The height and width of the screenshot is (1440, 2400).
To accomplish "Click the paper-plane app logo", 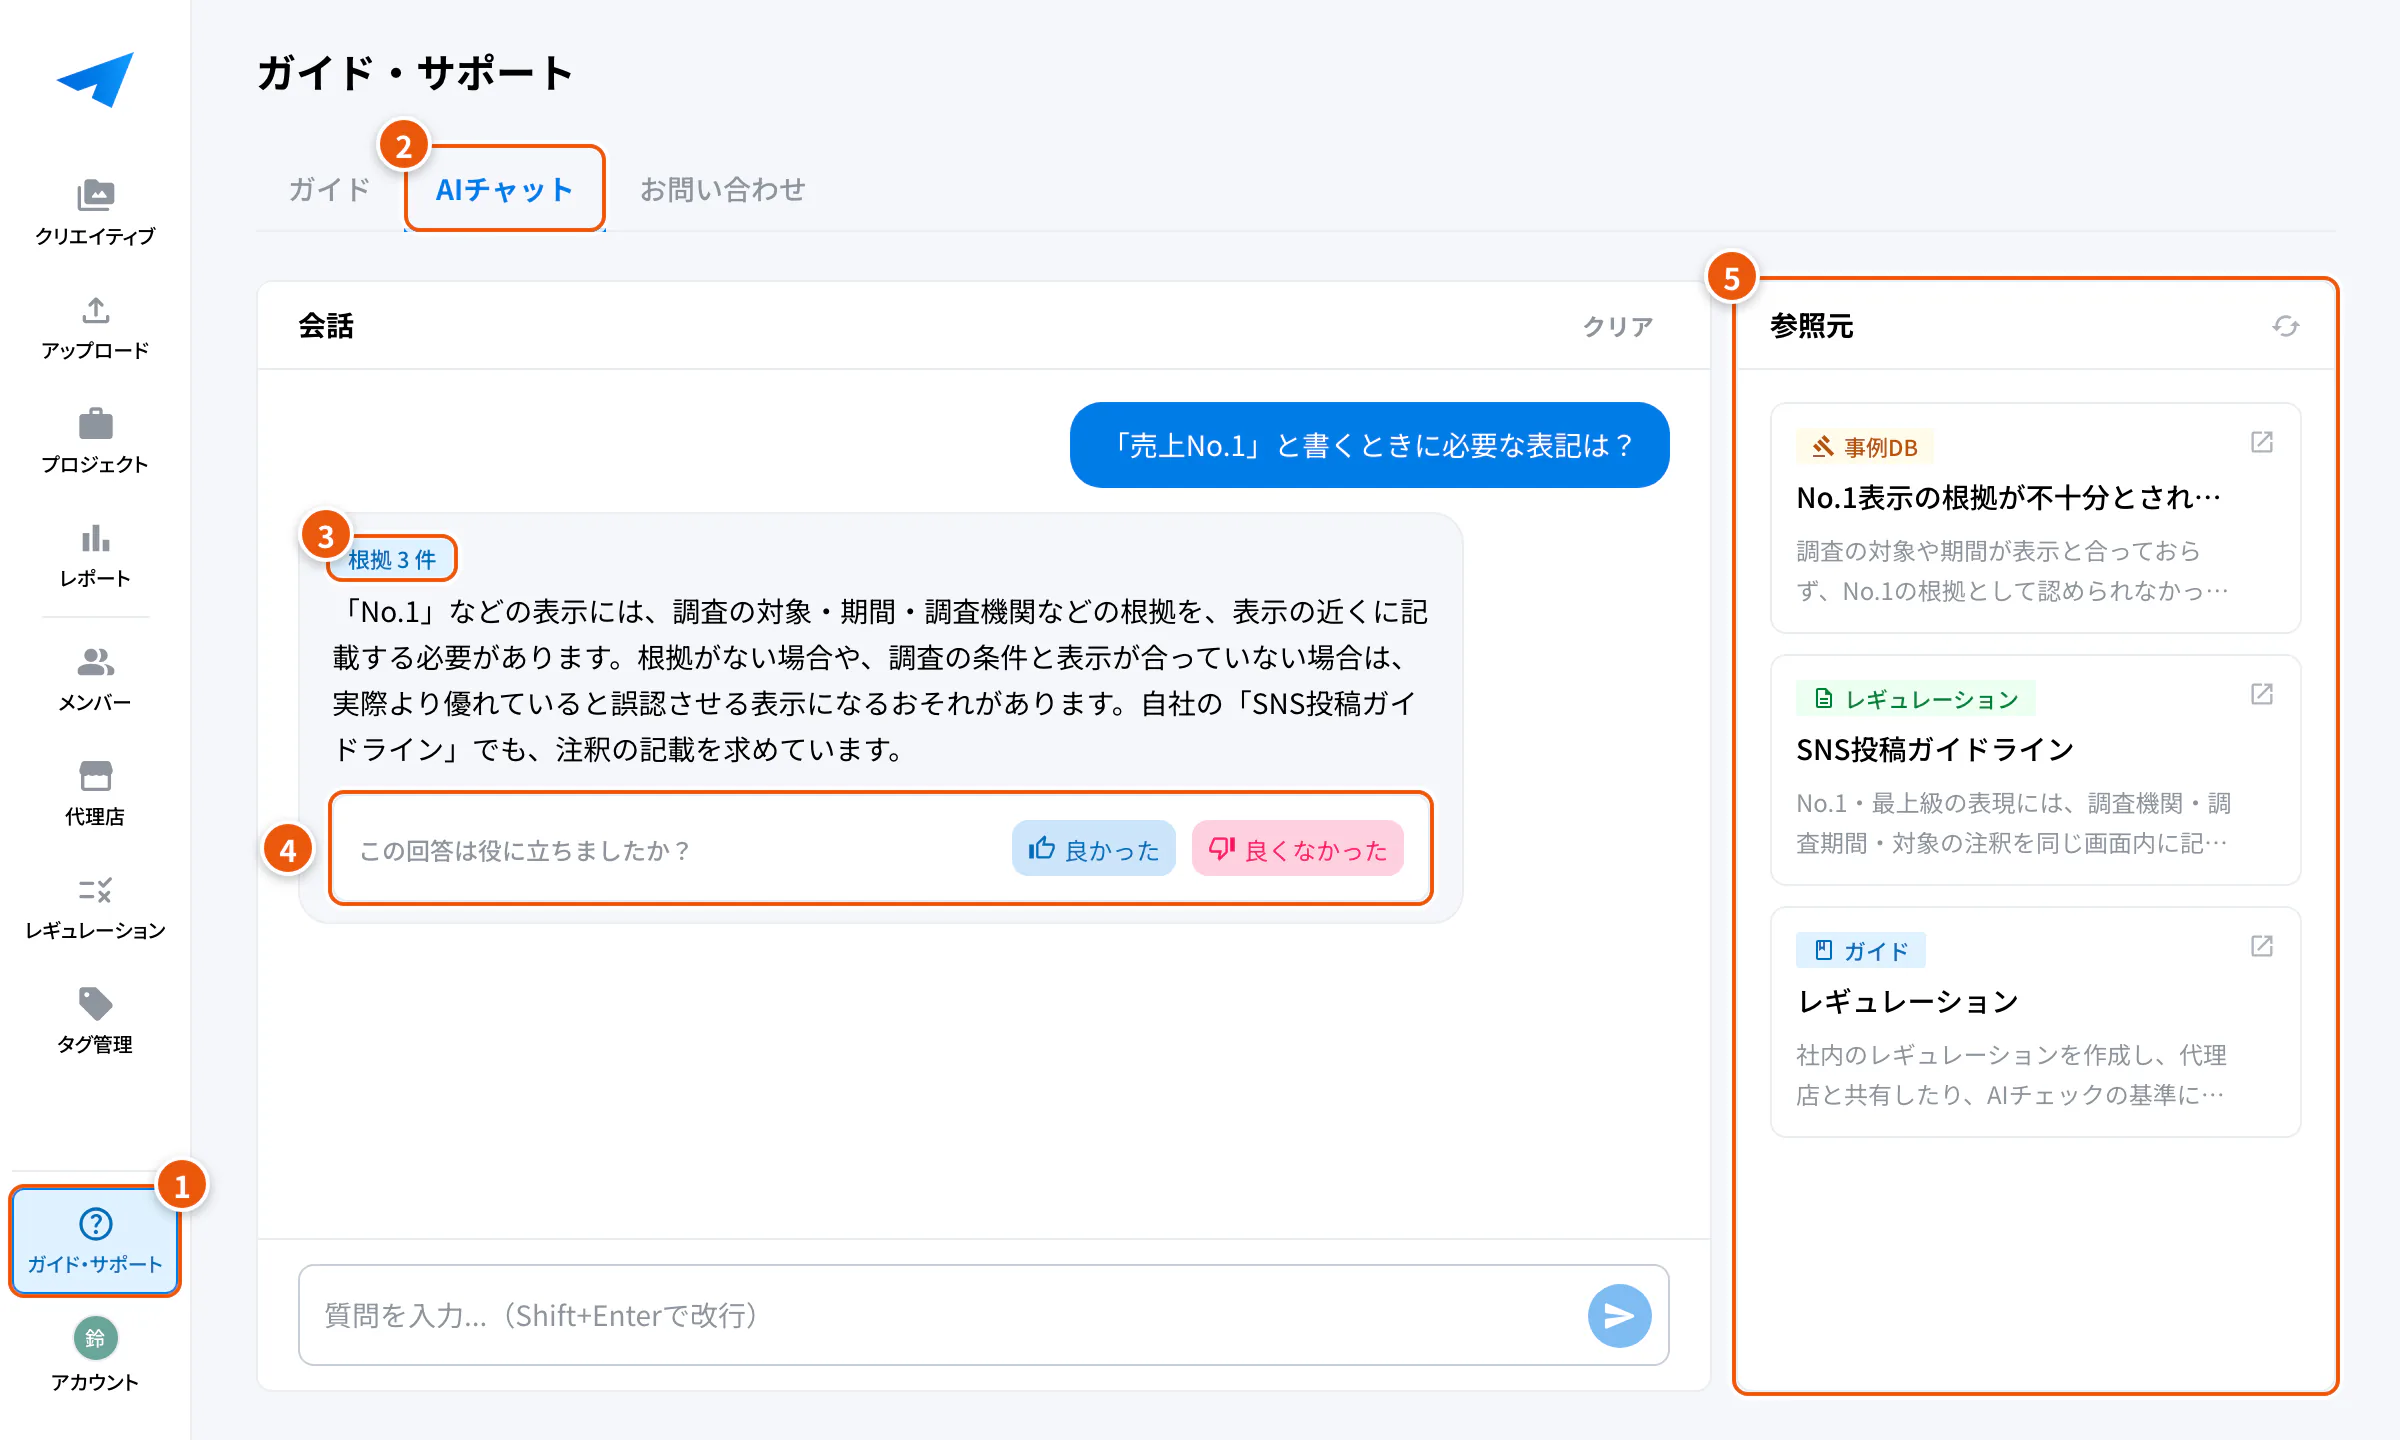I will point(95,79).
